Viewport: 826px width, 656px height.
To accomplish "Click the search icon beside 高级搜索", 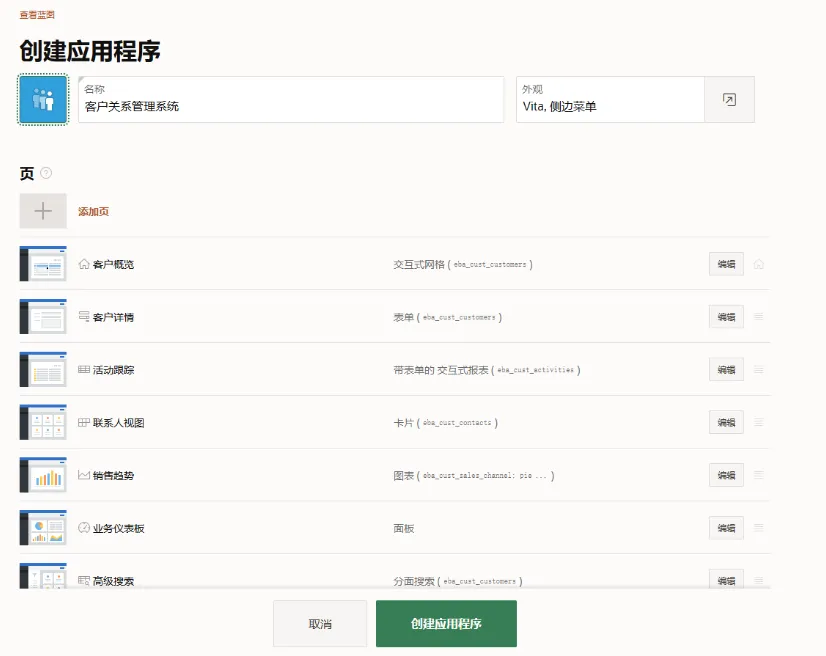I will (x=84, y=580).
